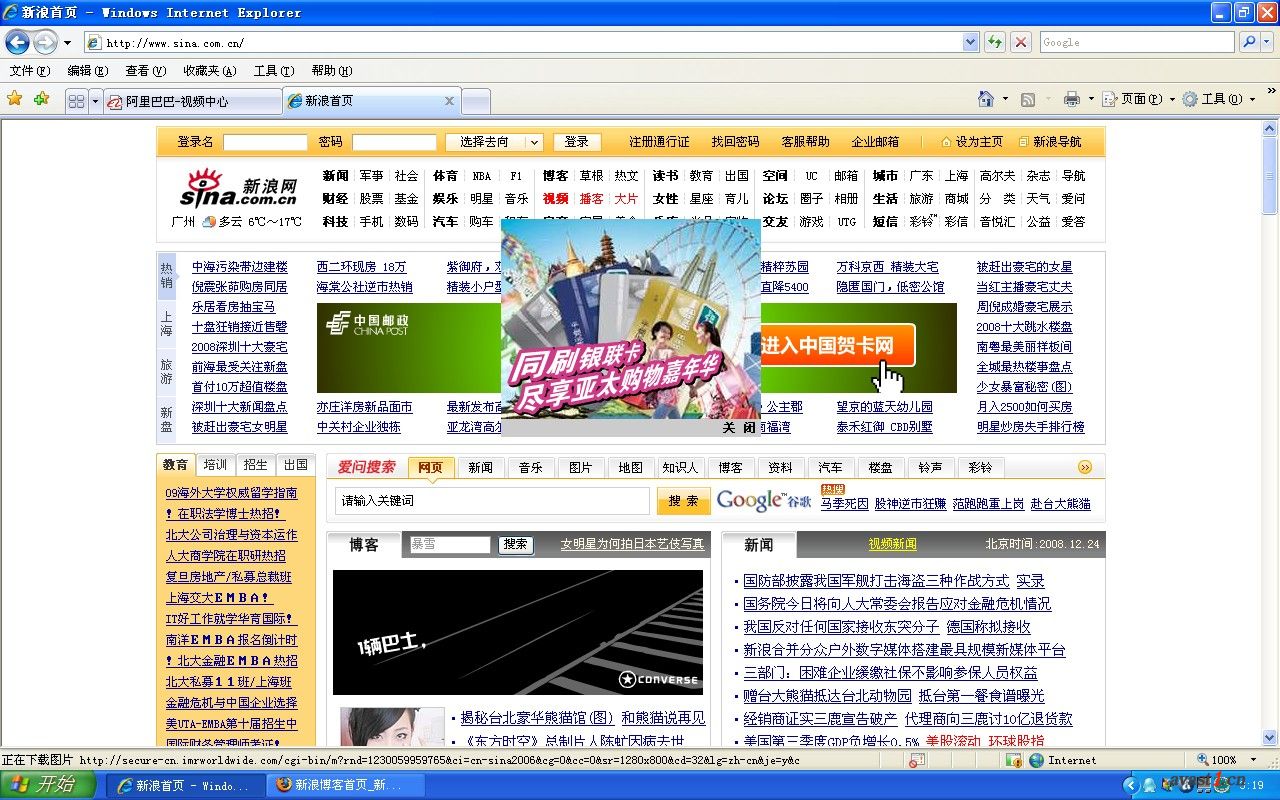Click the orange 搜索 search button
This screenshot has height=800, width=1280.
(684, 501)
